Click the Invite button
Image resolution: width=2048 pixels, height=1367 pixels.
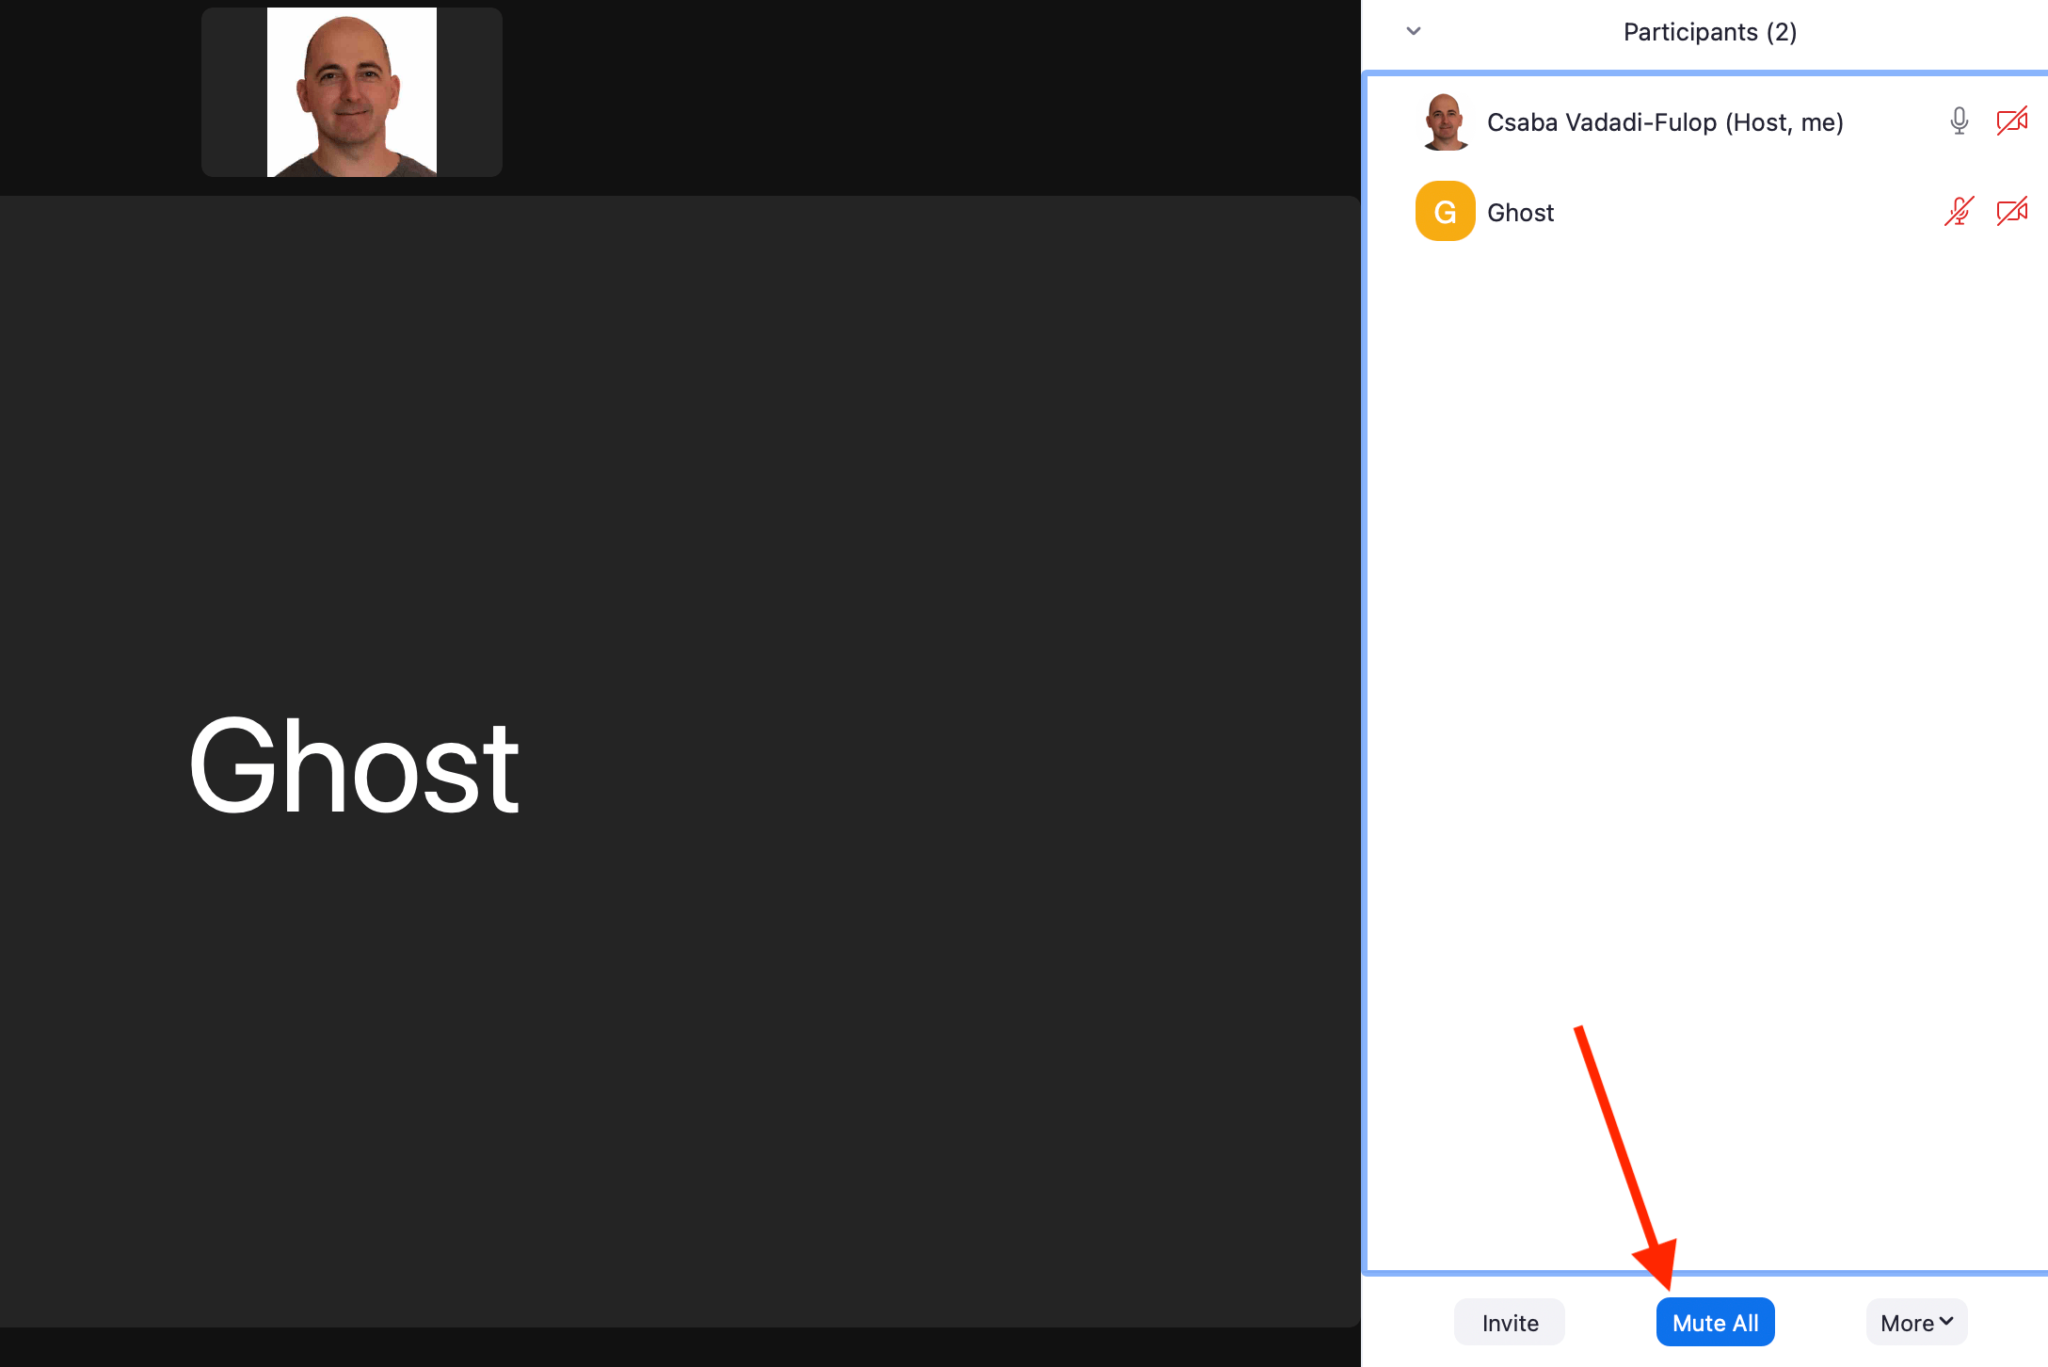(1508, 1321)
